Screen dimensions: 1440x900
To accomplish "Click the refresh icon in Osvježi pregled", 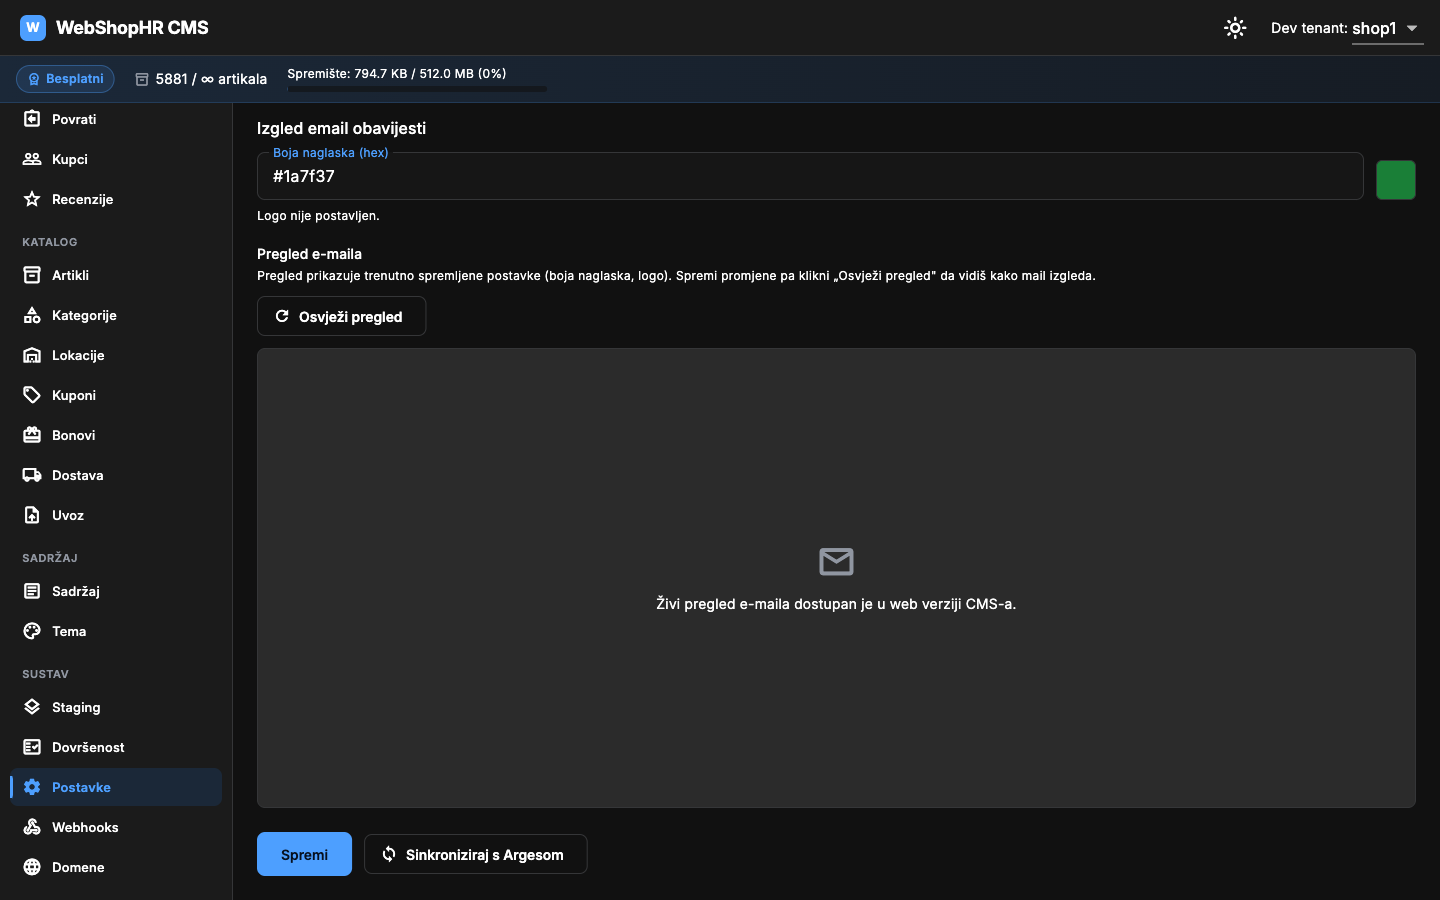I will (x=282, y=316).
